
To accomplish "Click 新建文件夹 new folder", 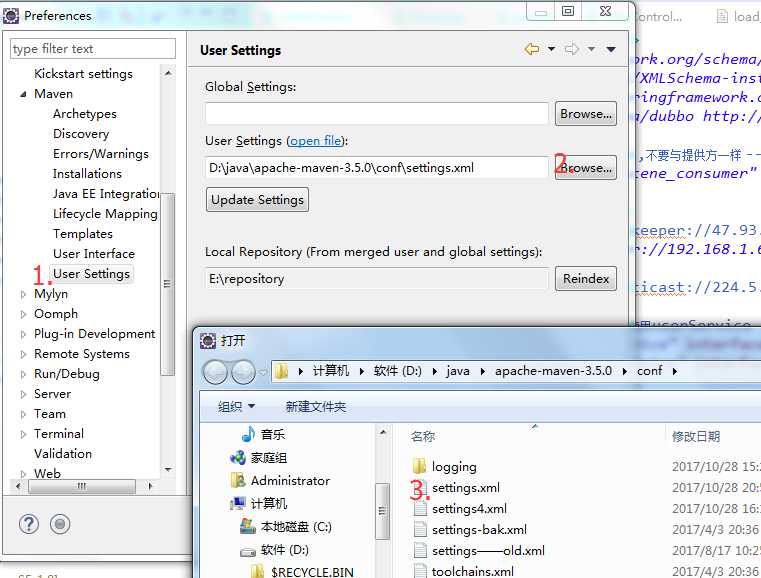I will [315, 406].
